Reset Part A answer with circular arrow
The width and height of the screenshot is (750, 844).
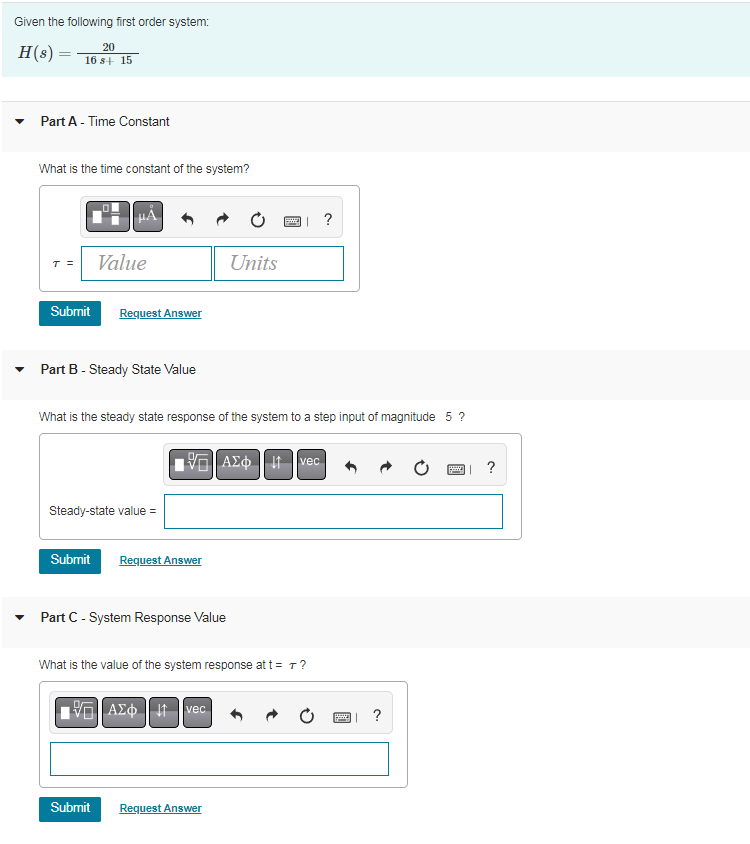tap(258, 220)
